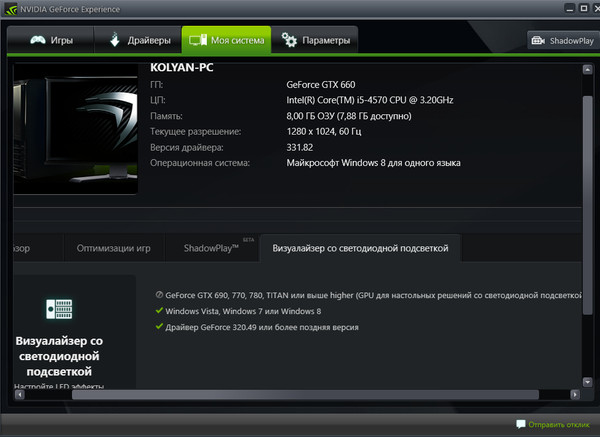Screen dimensions: 600x437
Task: Click the Версия драйвера label
Action: (187, 147)
